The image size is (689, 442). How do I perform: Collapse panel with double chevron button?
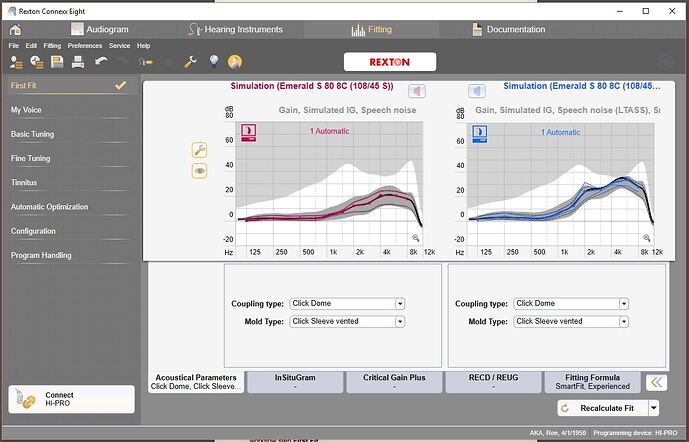click(x=656, y=382)
